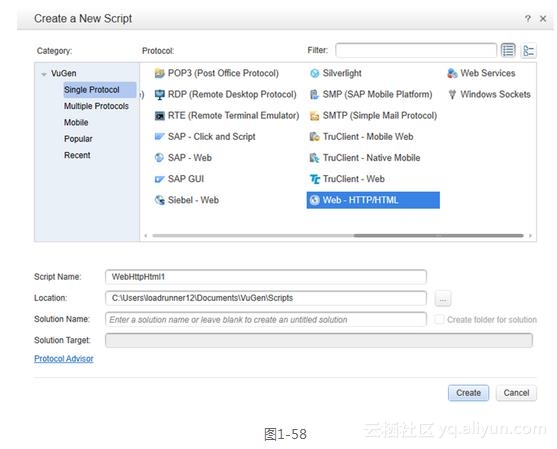
Task: Open the Recent category
Action: point(77,155)
